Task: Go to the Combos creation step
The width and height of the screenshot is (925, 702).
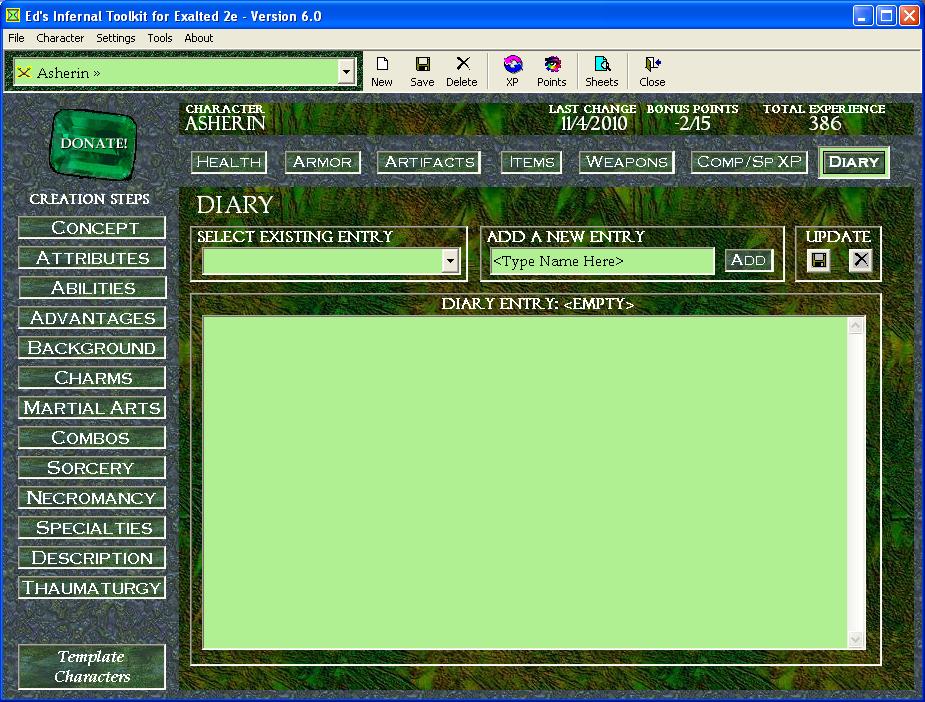Action: coord(92,438)
